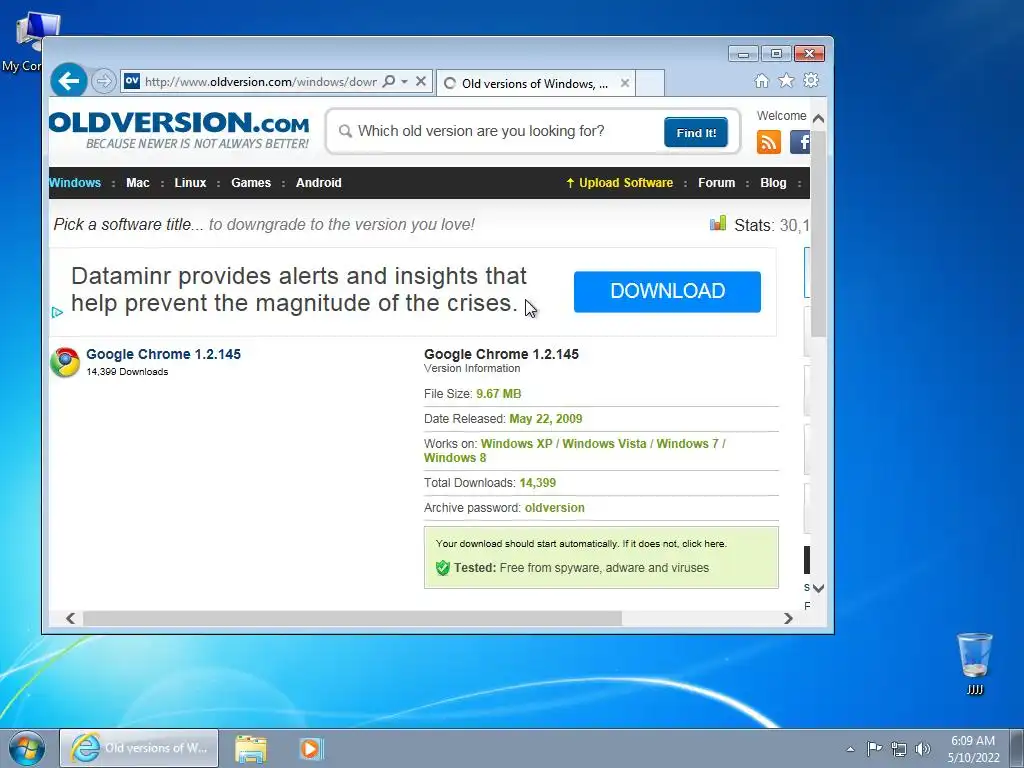Click the horizontal scrollbar left arrow
The image size is (1024, 768).
pyautogui.click(x=71, y=618)
